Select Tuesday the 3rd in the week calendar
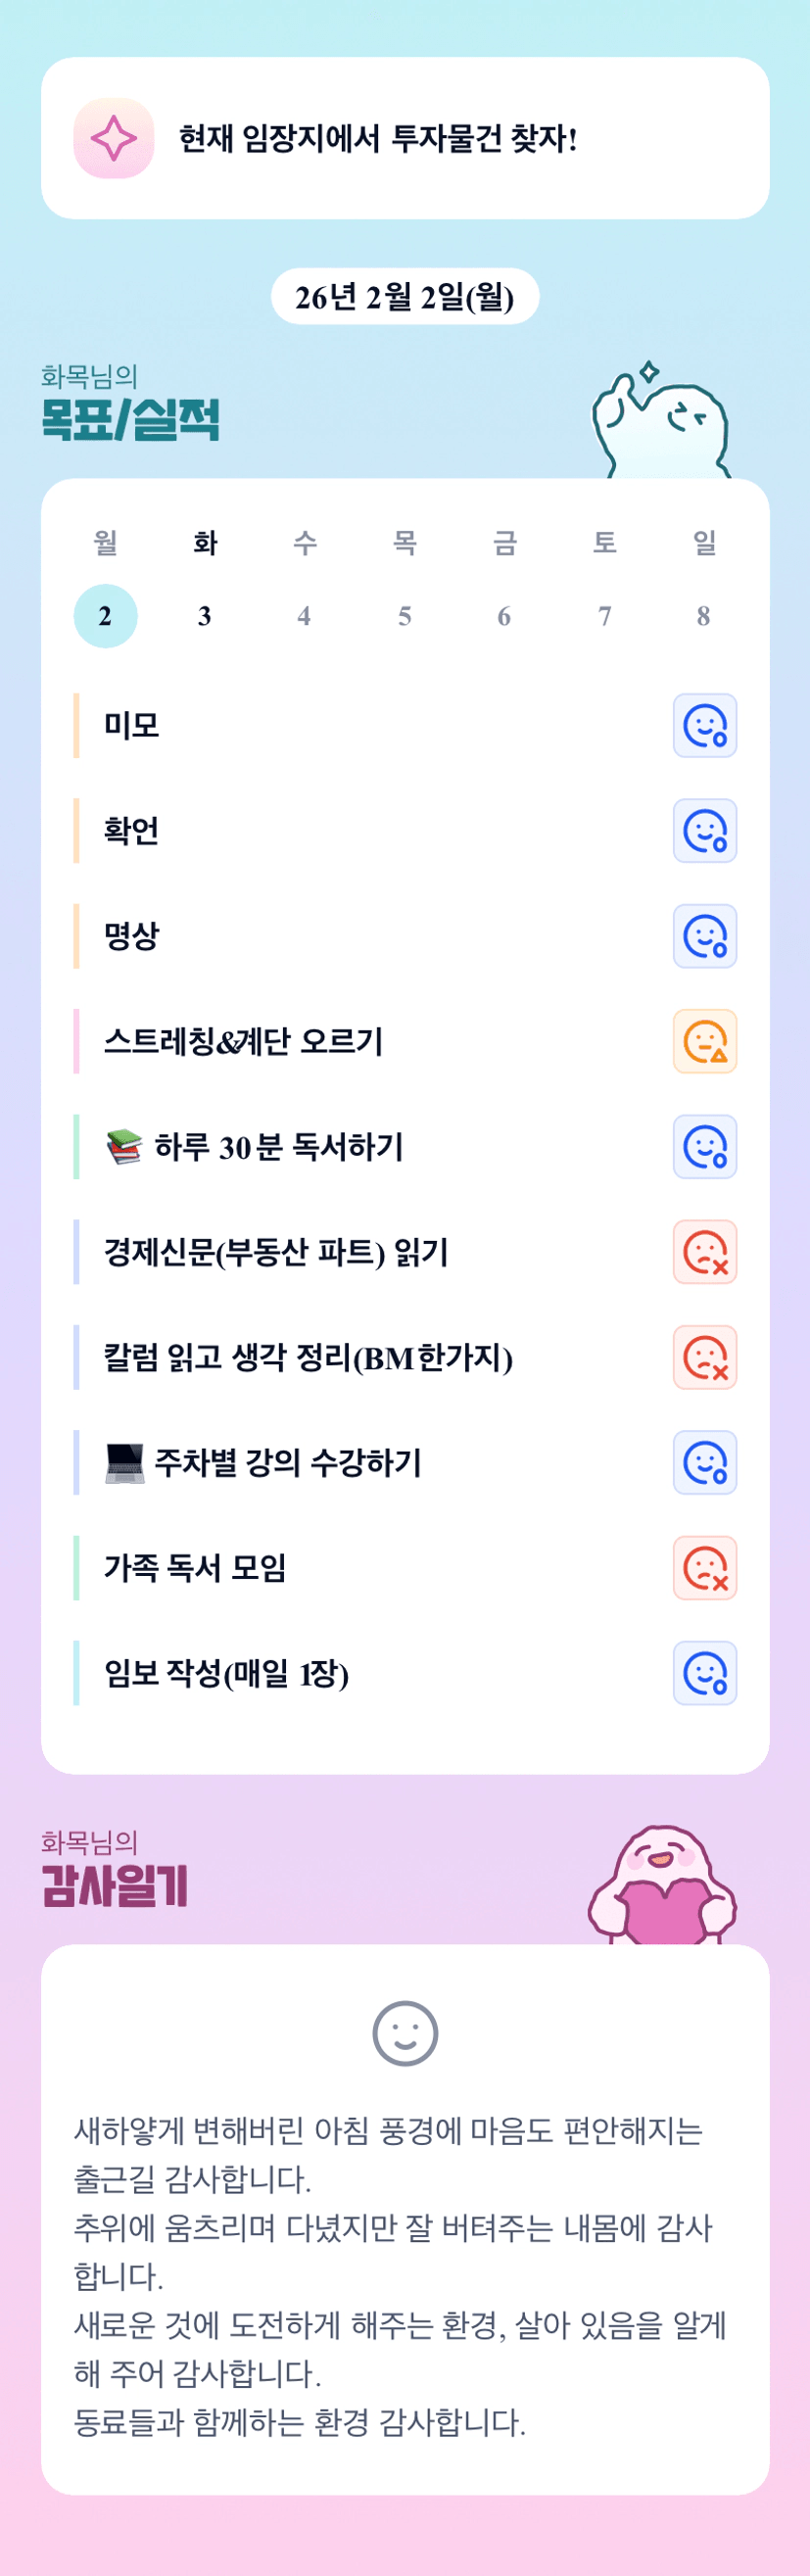The height and width of the screenshot is (2576, 810). [x=205, y=616]
